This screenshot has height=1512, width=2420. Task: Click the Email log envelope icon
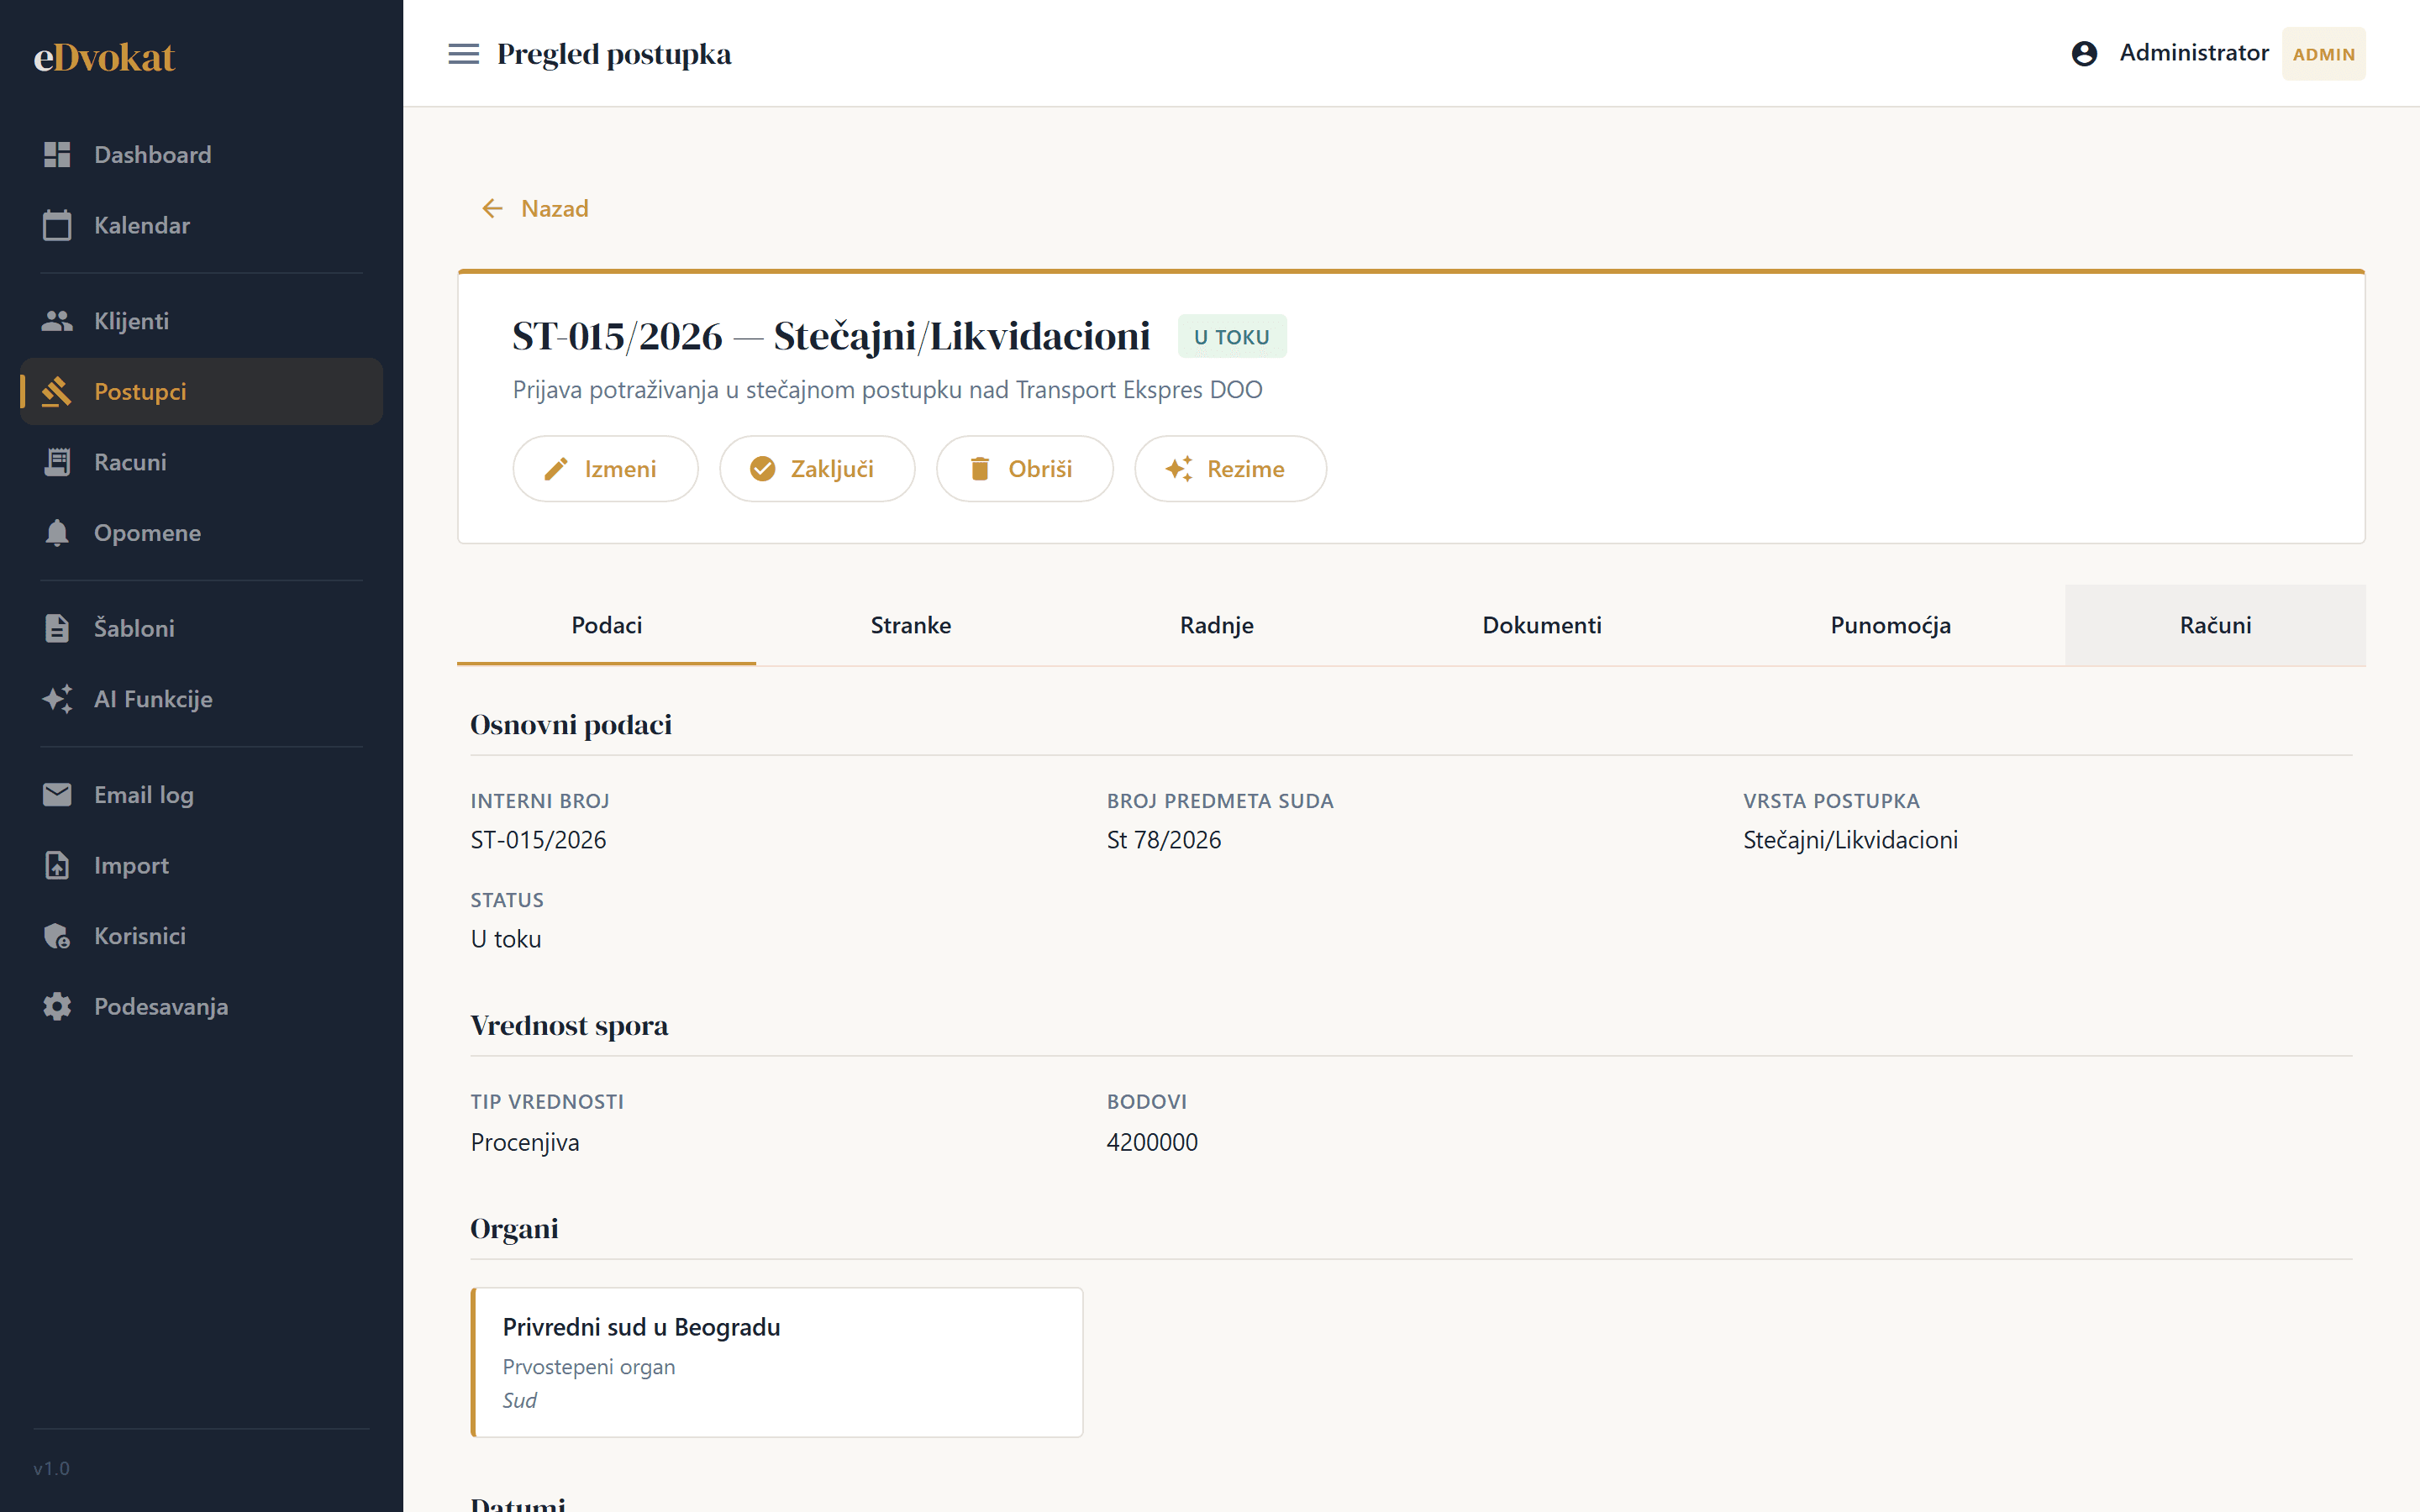(57, 795)
